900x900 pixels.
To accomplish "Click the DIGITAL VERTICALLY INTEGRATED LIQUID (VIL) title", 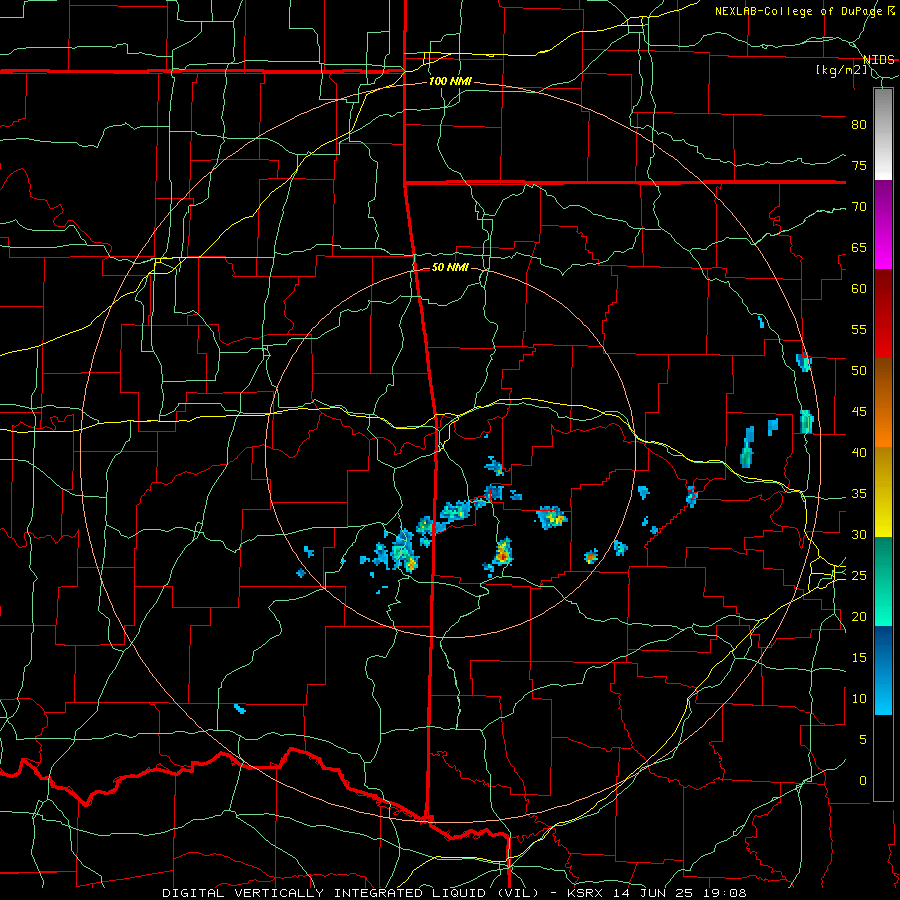I will point(350,893).
